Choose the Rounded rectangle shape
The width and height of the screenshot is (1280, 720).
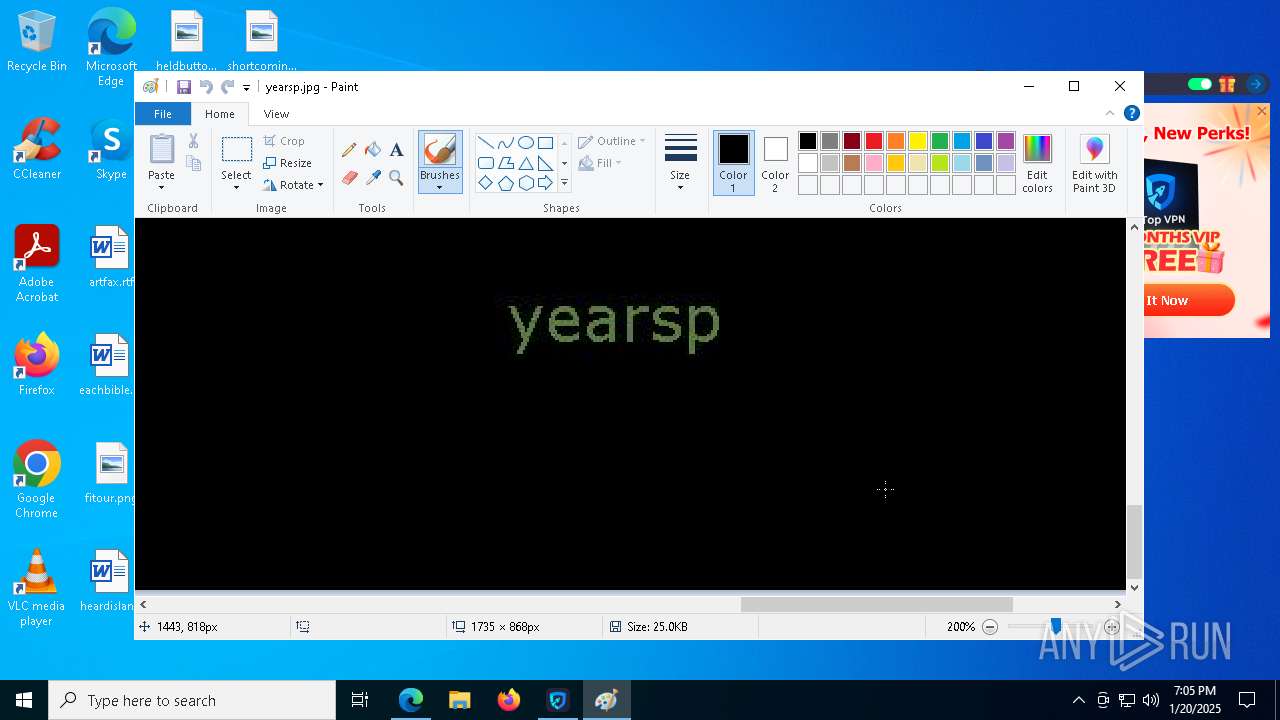coord(485,163)
